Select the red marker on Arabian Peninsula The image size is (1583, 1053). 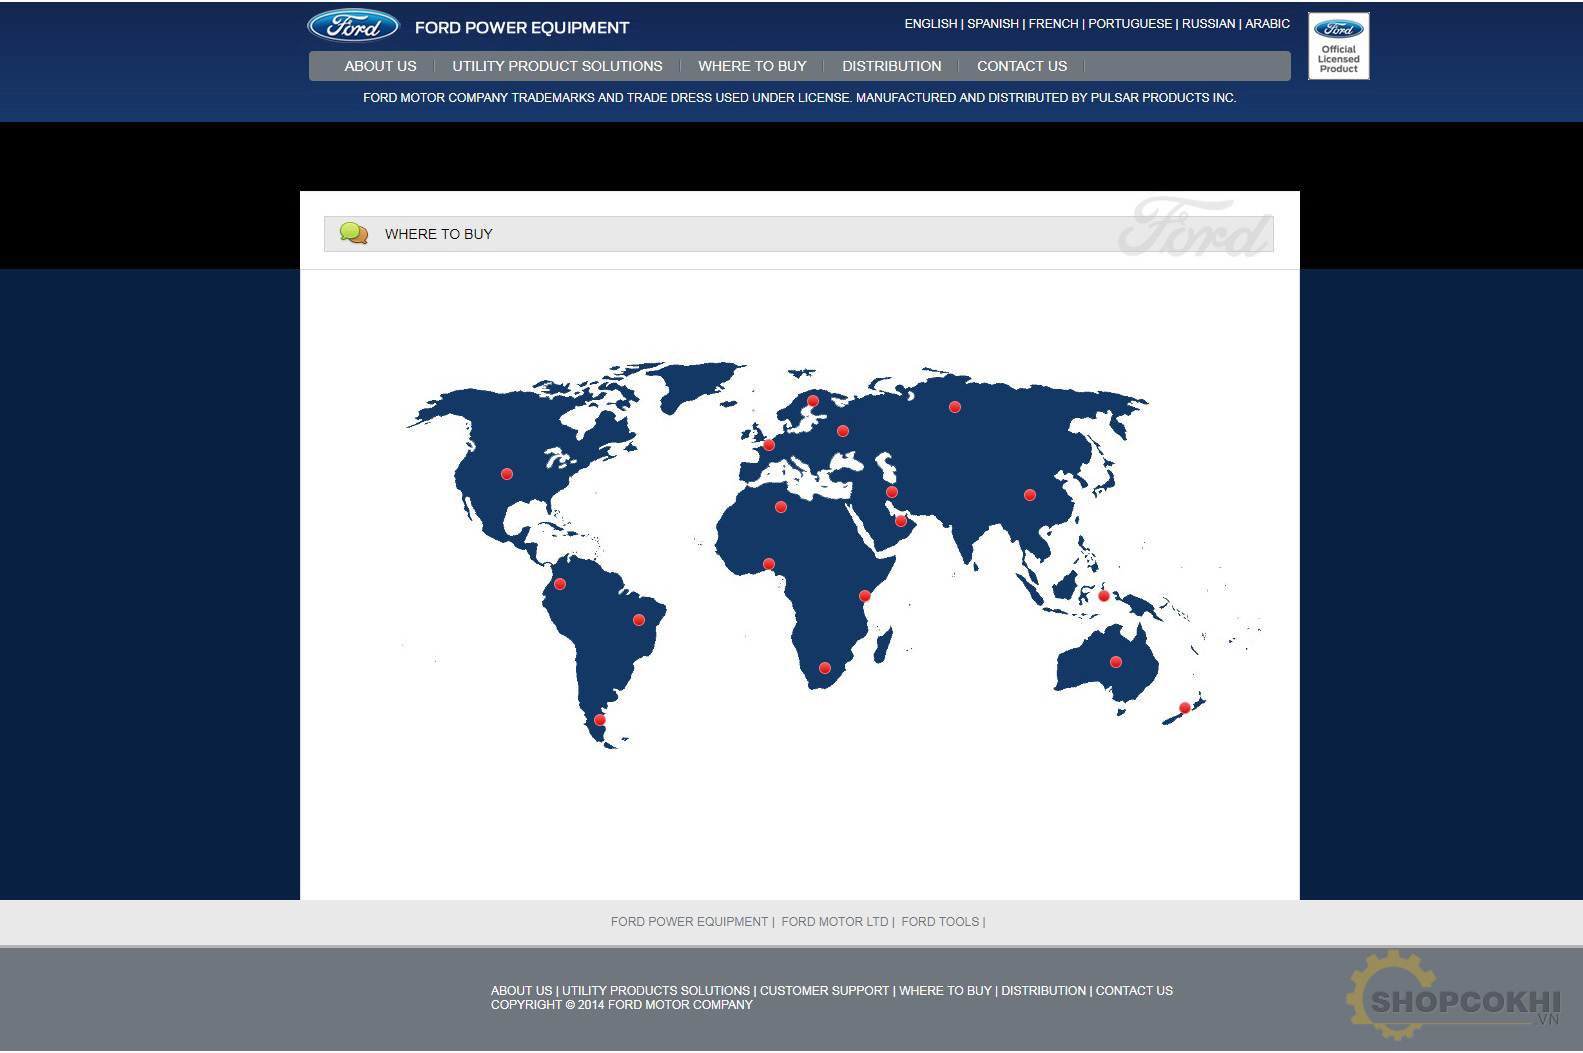tap(901, 521)
